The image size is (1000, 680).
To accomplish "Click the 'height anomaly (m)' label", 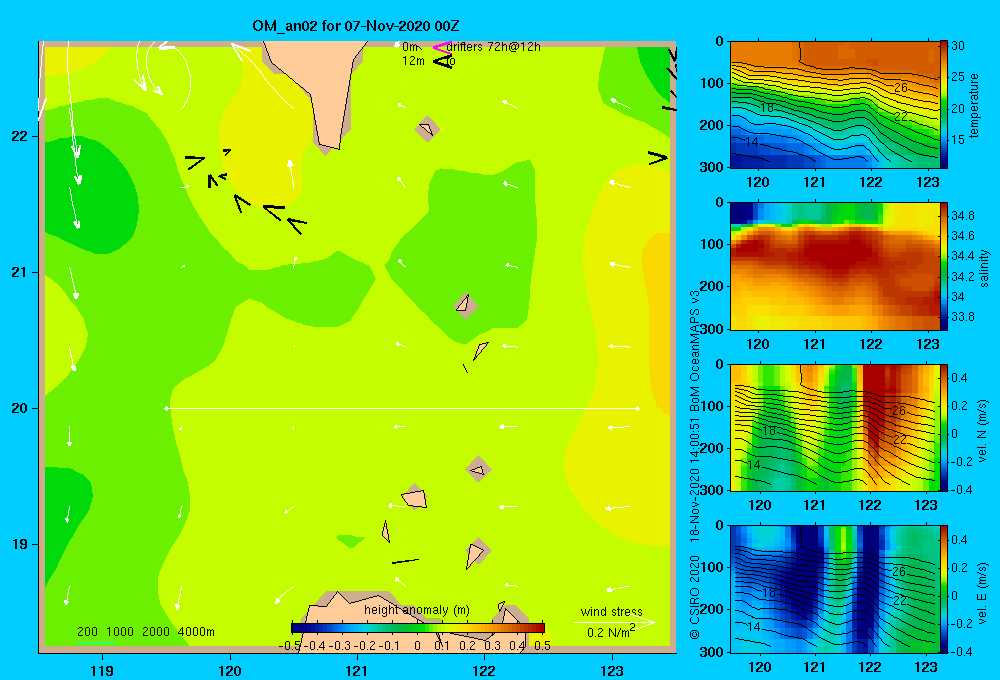I will point(416,610).
